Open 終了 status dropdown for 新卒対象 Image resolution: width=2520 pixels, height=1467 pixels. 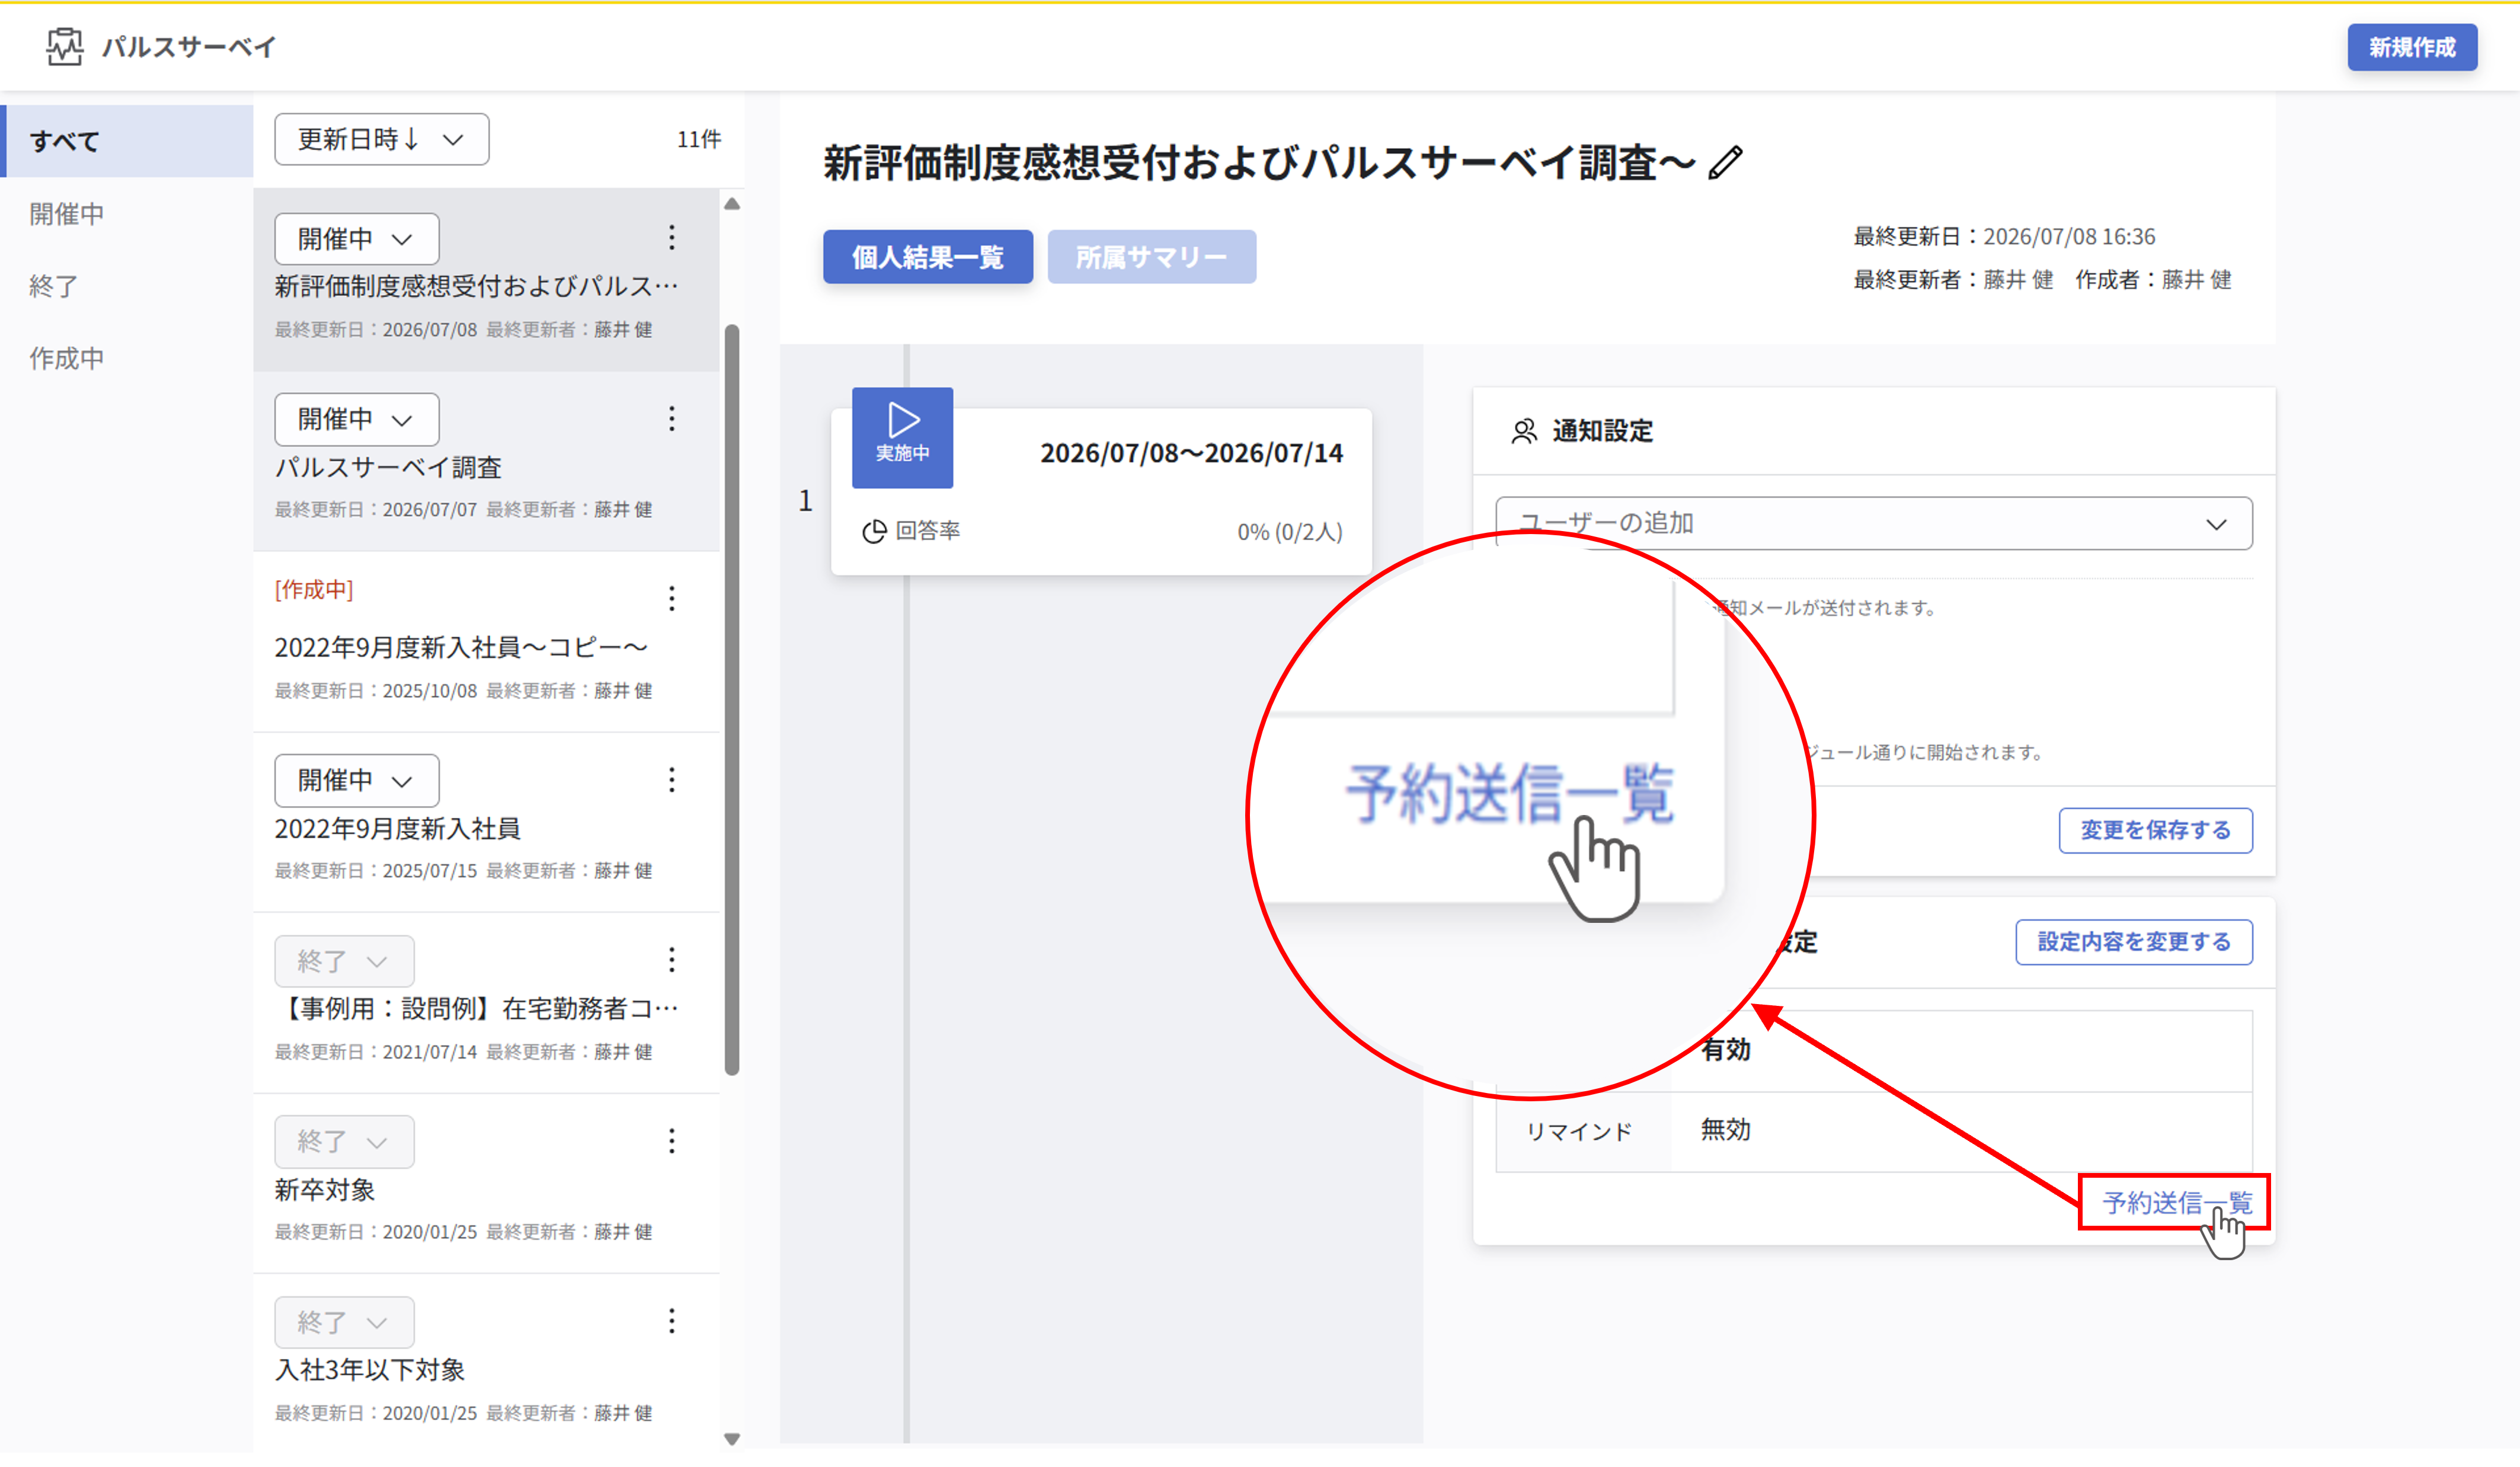coord(344,1141)
